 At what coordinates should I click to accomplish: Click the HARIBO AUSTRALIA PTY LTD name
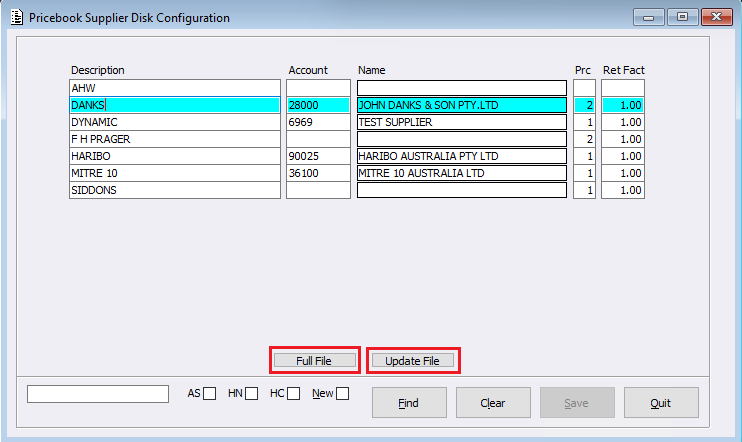point(462,156)
